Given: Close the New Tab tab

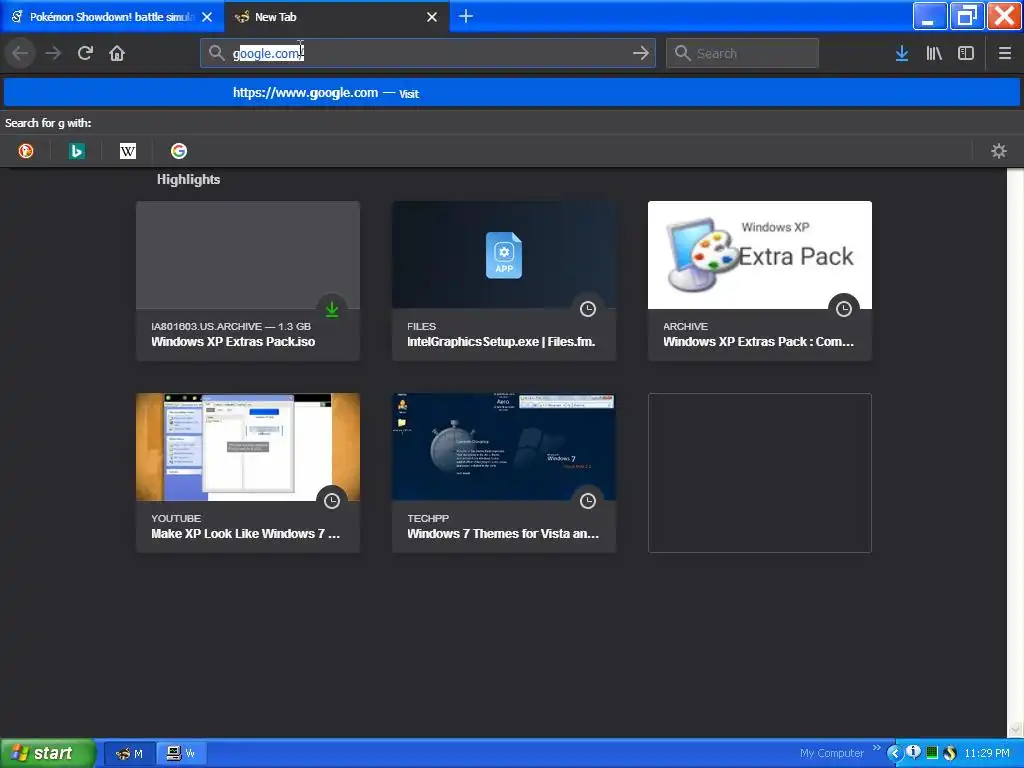Looking at the screenshot, I should point(432,17).
